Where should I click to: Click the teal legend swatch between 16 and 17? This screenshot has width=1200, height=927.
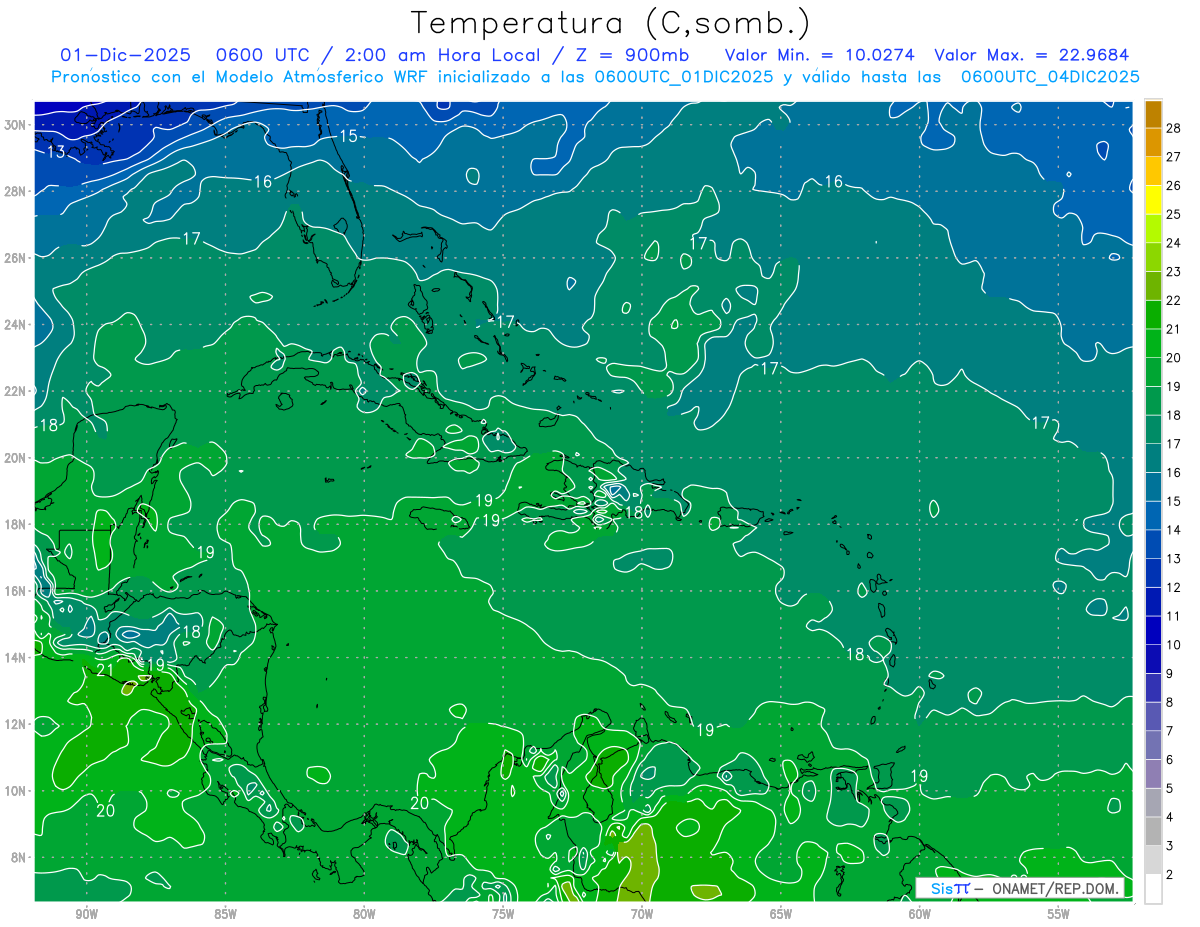(1153, 458)
